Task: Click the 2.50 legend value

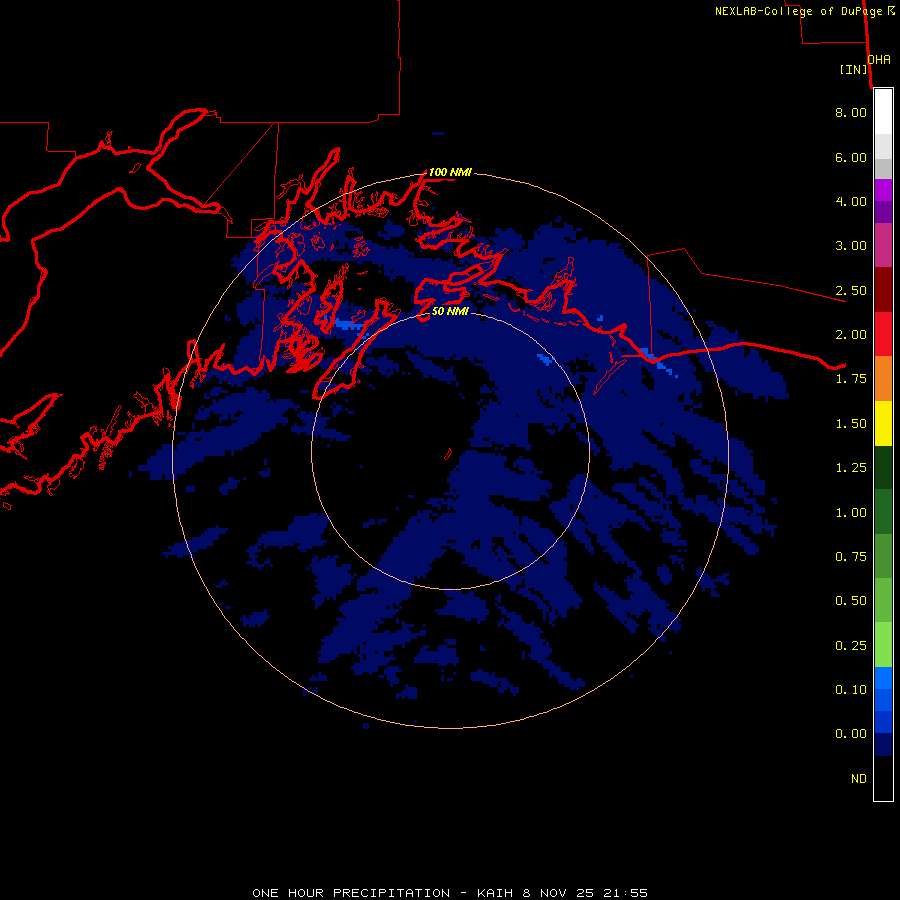Action: (x=851, y=290)
